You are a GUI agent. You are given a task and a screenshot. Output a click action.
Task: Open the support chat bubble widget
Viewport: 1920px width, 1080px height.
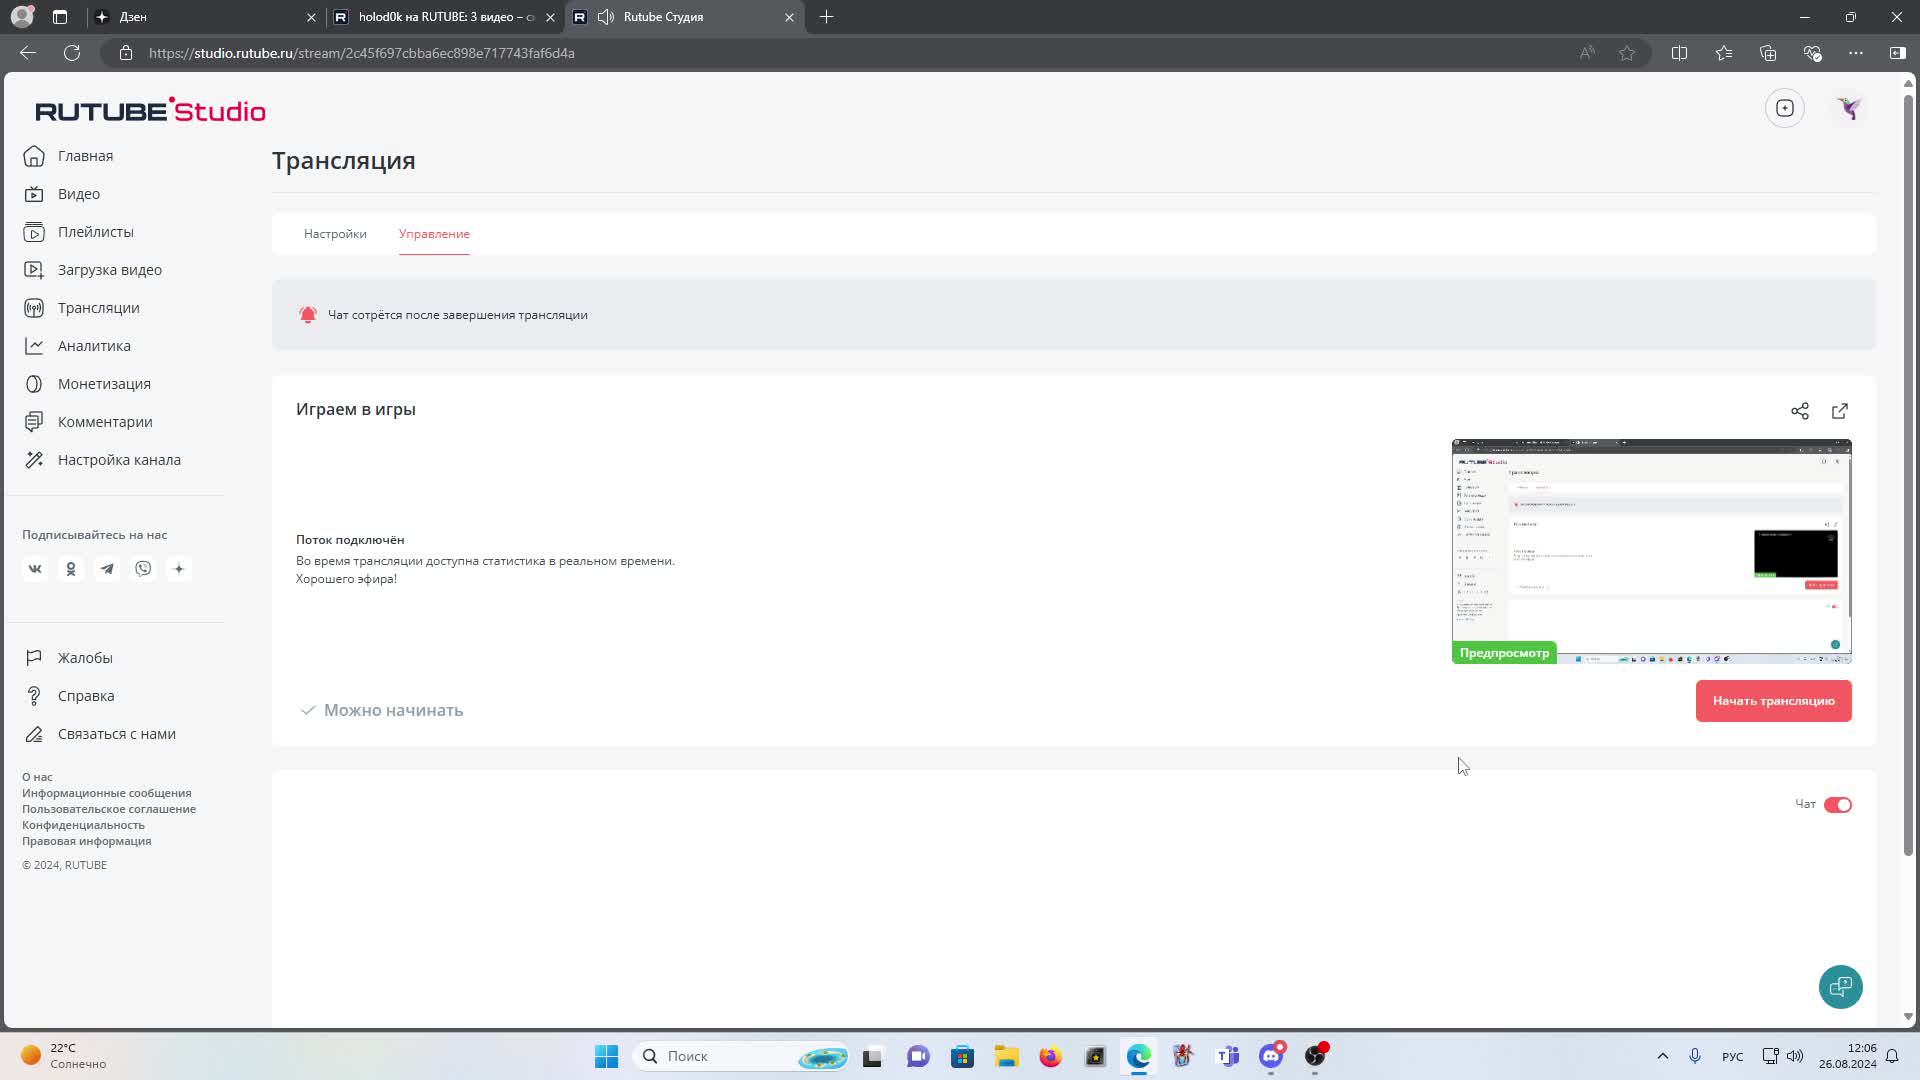[1840, 987]
